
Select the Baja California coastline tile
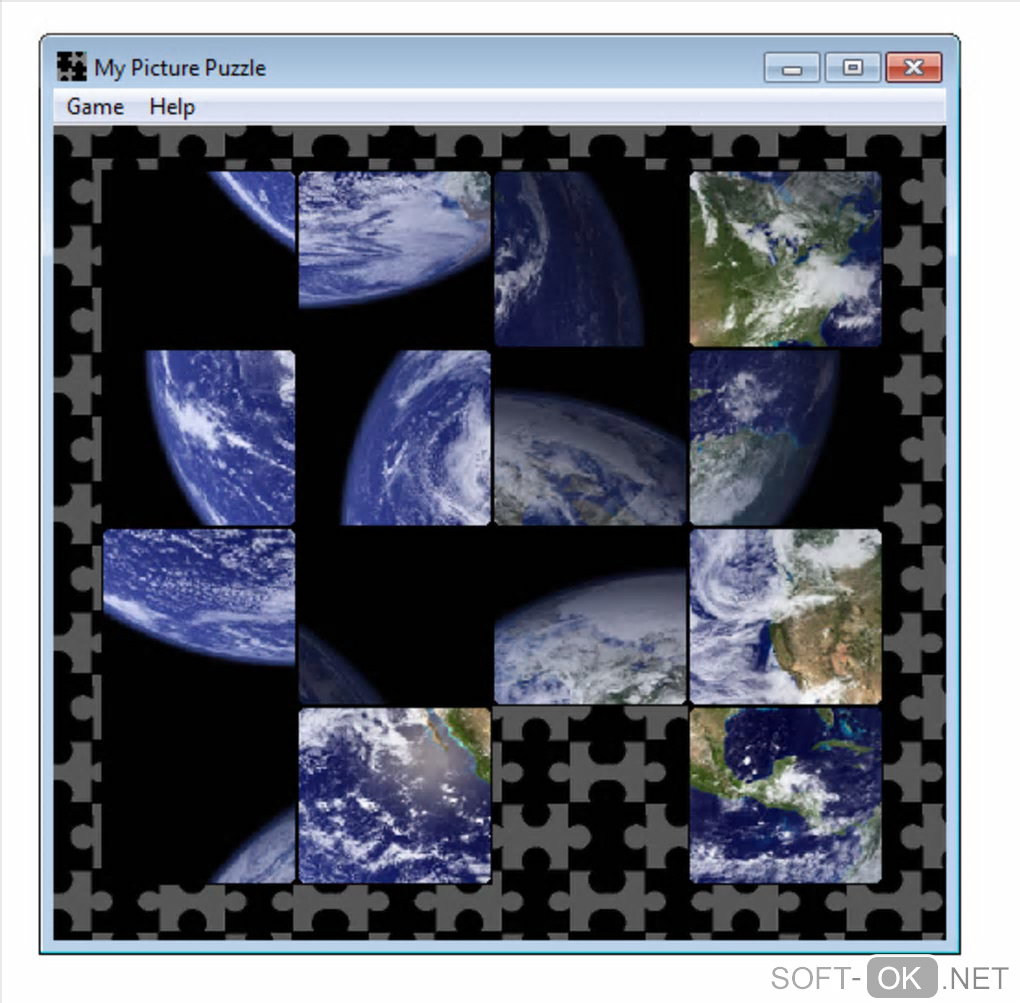394,796
